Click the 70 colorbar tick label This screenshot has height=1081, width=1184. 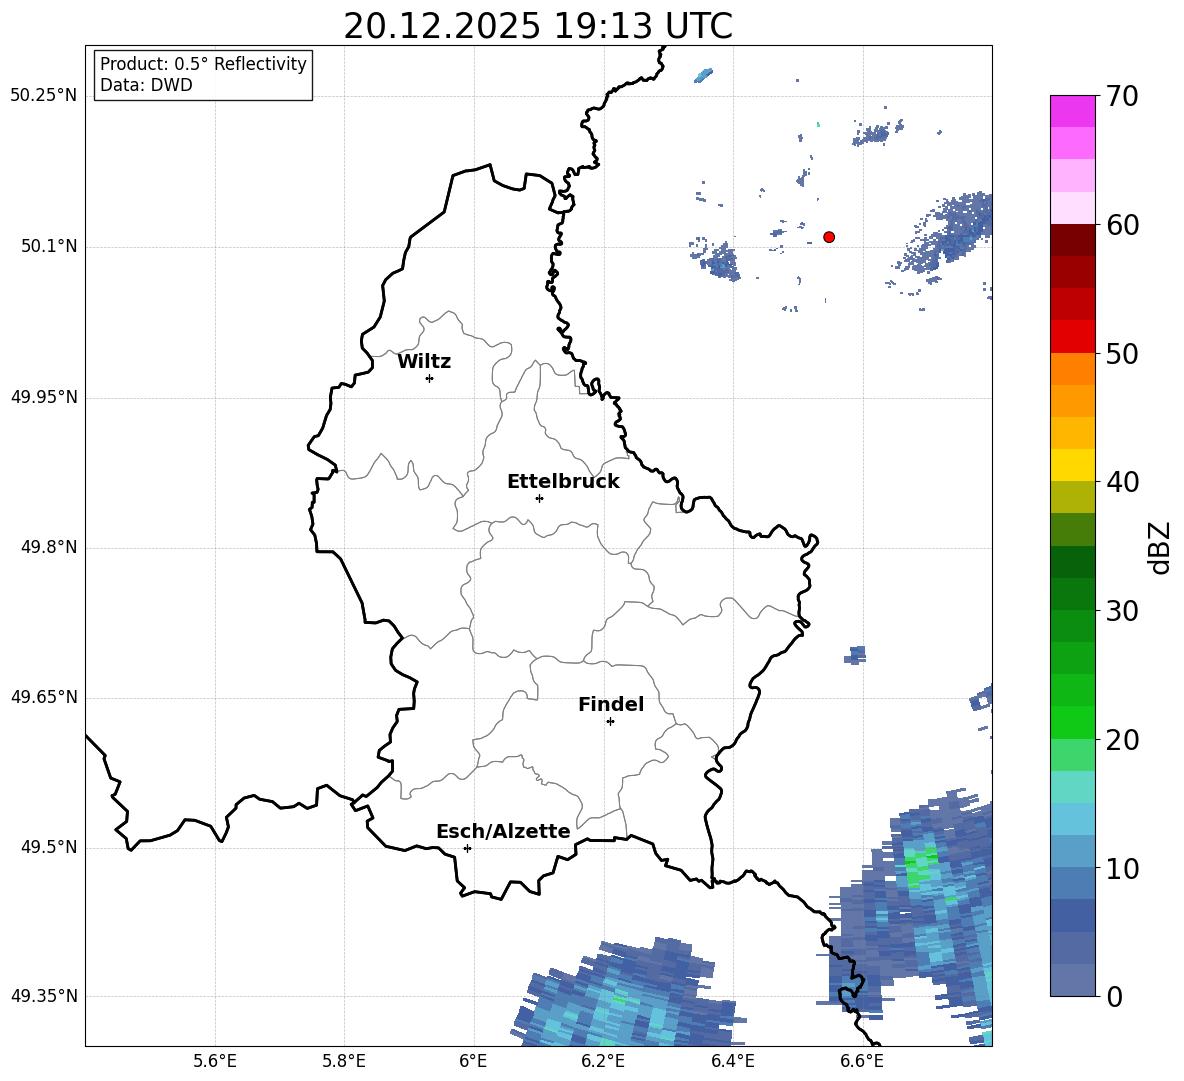[x=1123, y=97]
